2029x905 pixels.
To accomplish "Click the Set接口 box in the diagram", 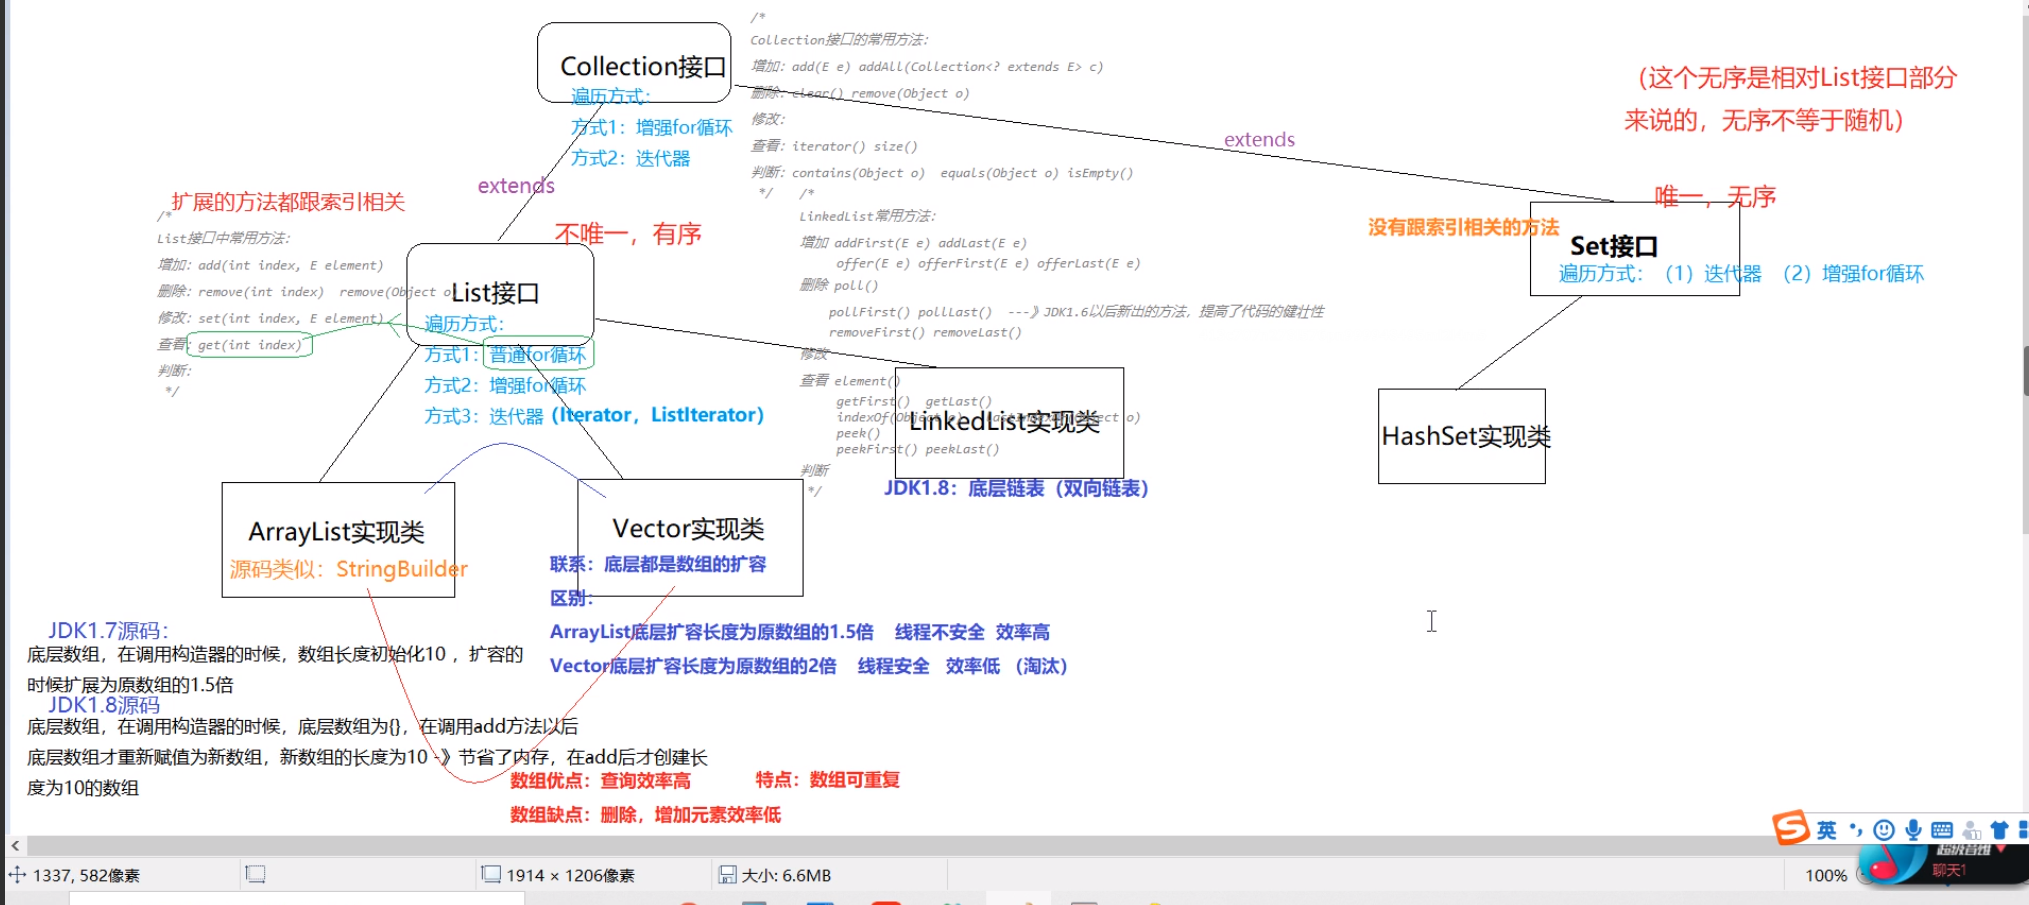I will pyautogui.click(x=1634, y=248).
